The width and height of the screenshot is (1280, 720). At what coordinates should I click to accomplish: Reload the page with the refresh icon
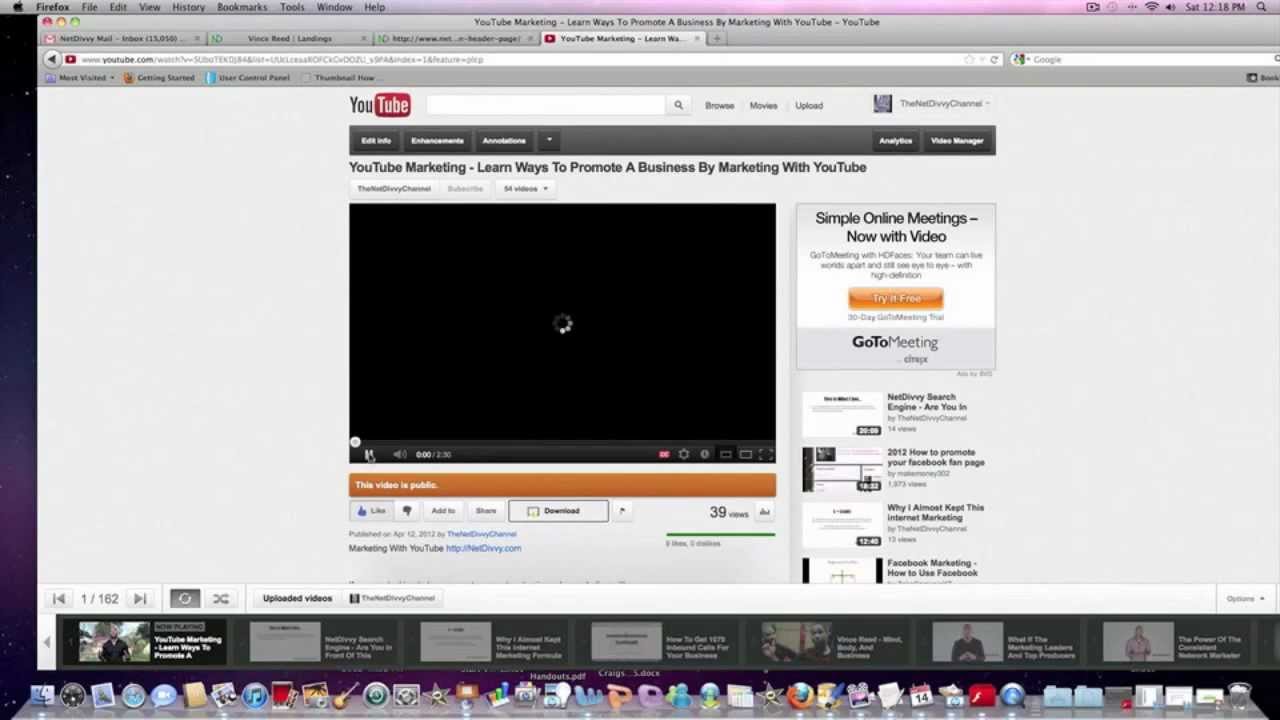point(994,60)
